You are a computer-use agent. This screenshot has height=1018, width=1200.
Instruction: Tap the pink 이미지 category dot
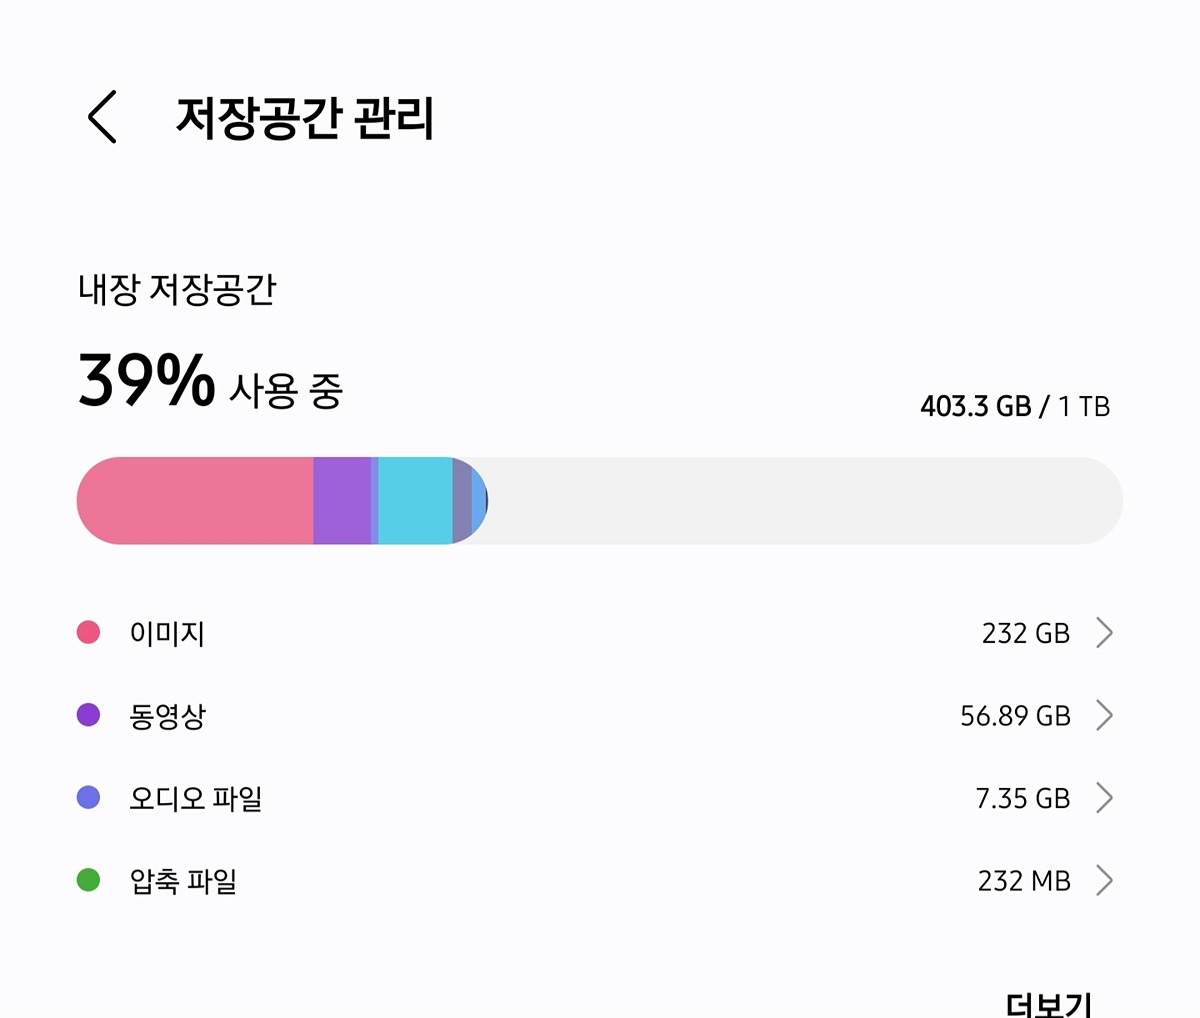click(x=88, y=632)
